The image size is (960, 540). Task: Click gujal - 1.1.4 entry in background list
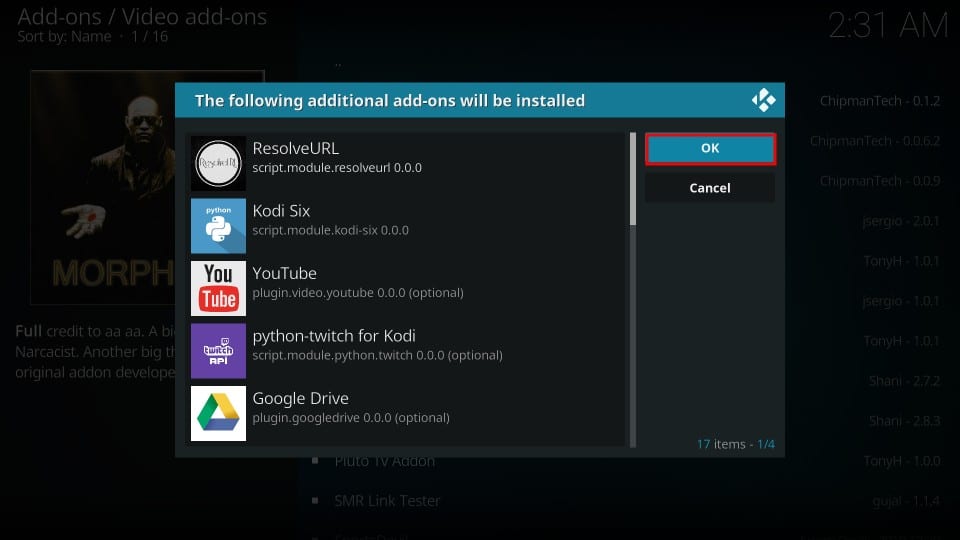tap(906, 501)
